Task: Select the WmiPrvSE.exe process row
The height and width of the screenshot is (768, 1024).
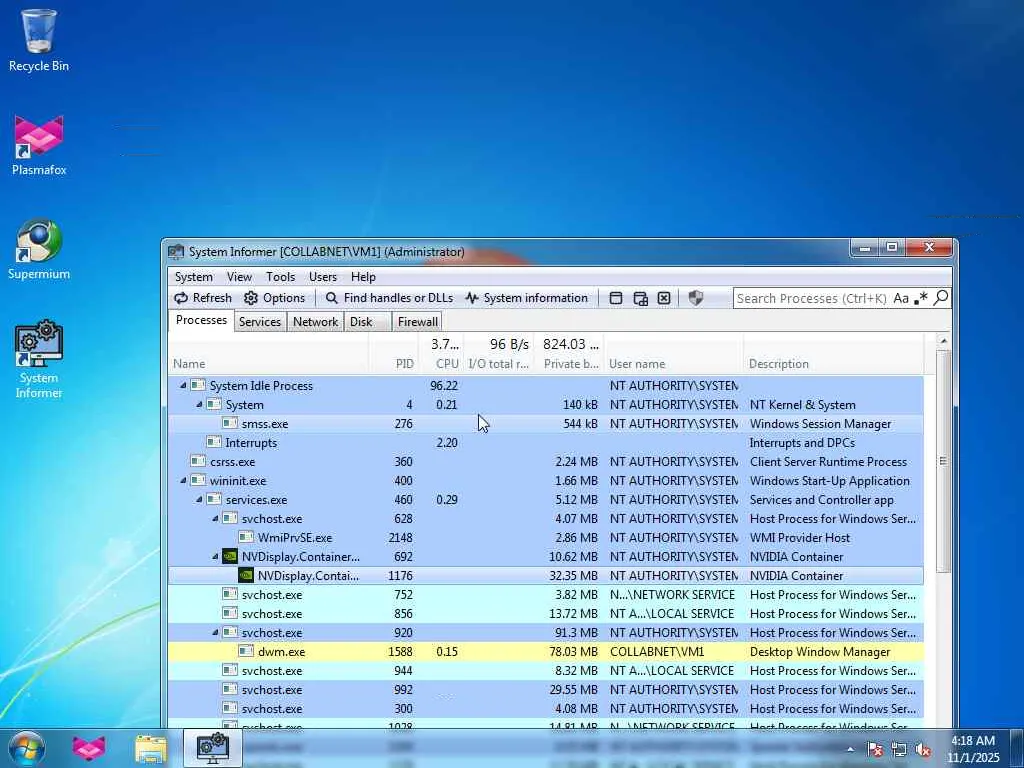Action: click(546, 537)
